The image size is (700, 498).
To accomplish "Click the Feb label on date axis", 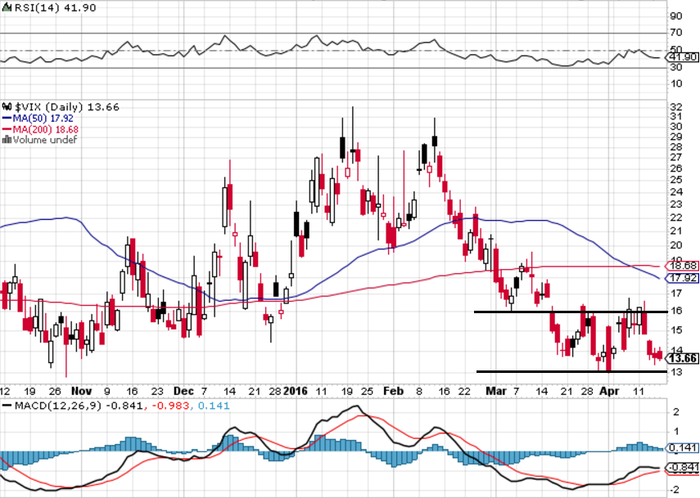I will [393, 391].
